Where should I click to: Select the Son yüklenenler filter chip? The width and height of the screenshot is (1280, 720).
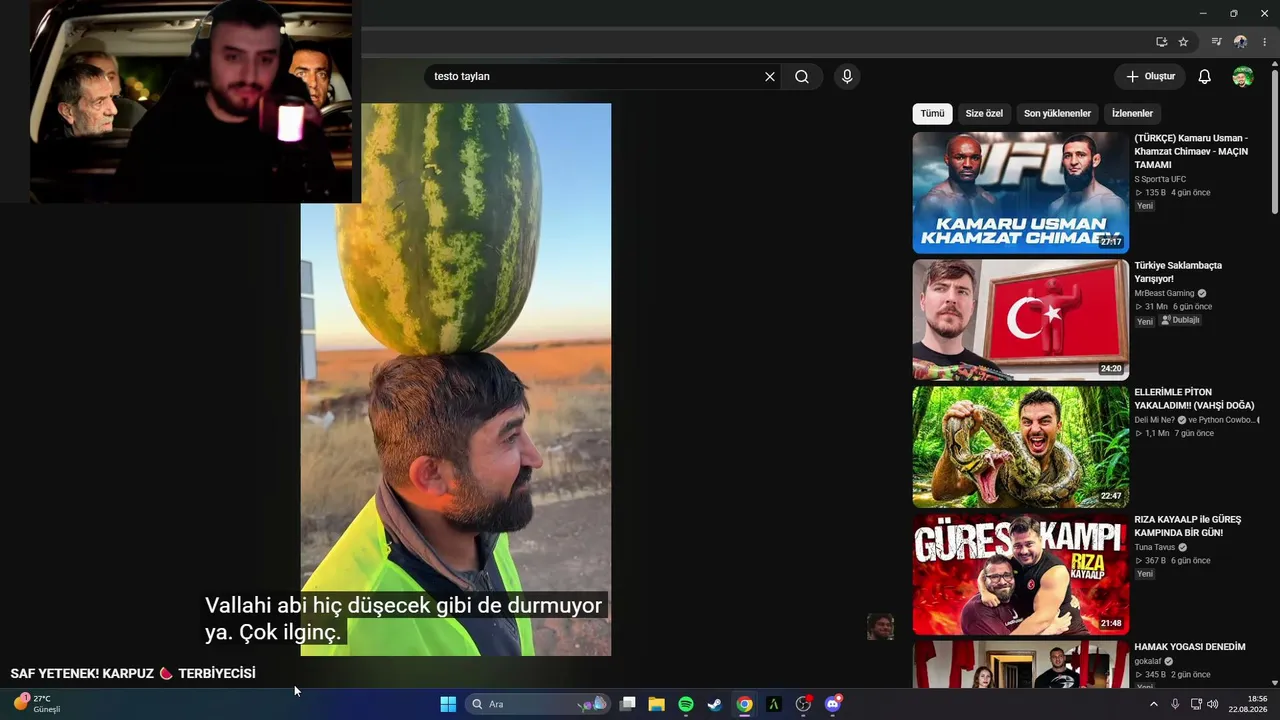click(1057, 114)
